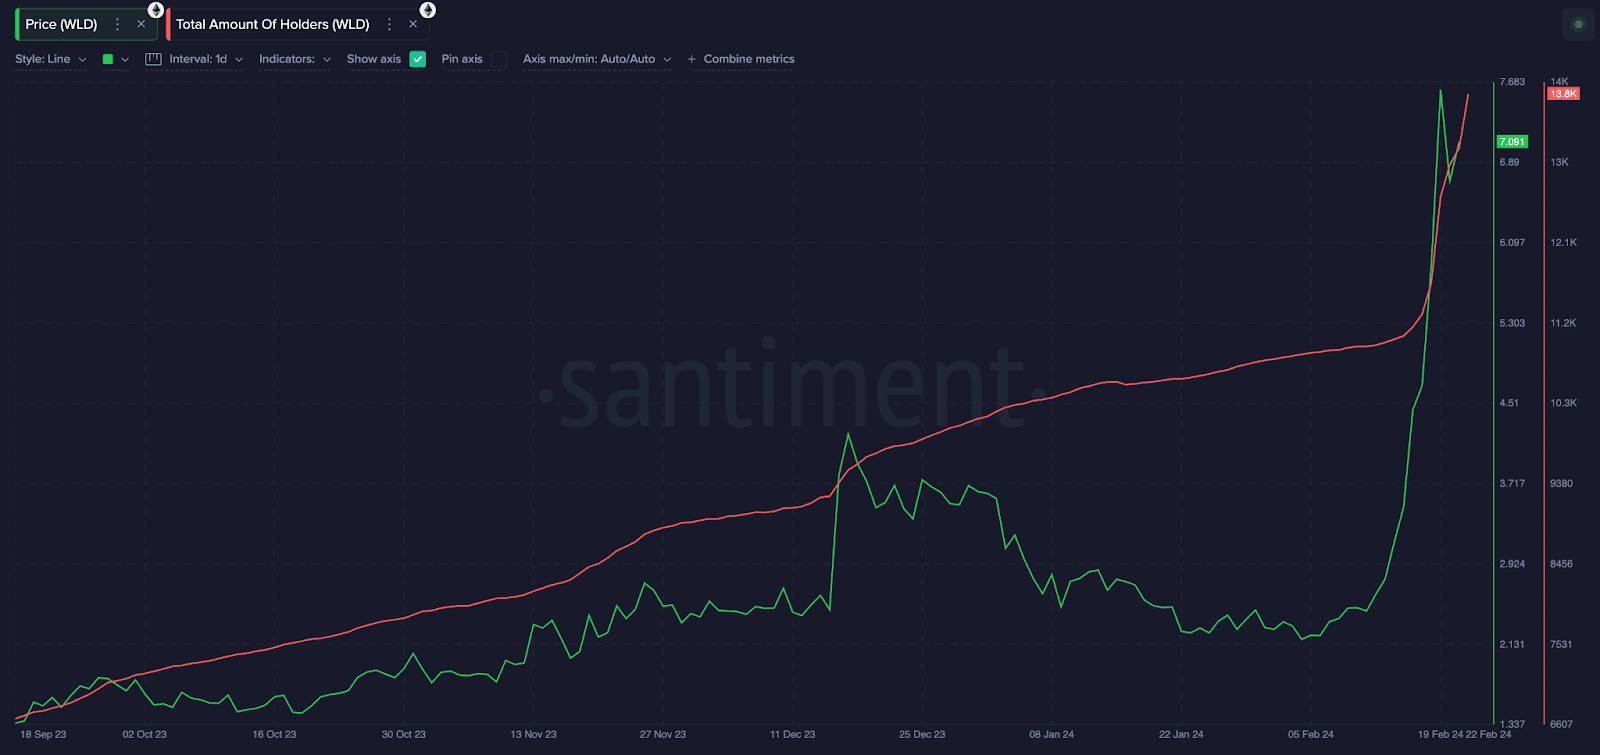Click 13K holders axis value
1600x755 pixels.
coord(1560,162)
